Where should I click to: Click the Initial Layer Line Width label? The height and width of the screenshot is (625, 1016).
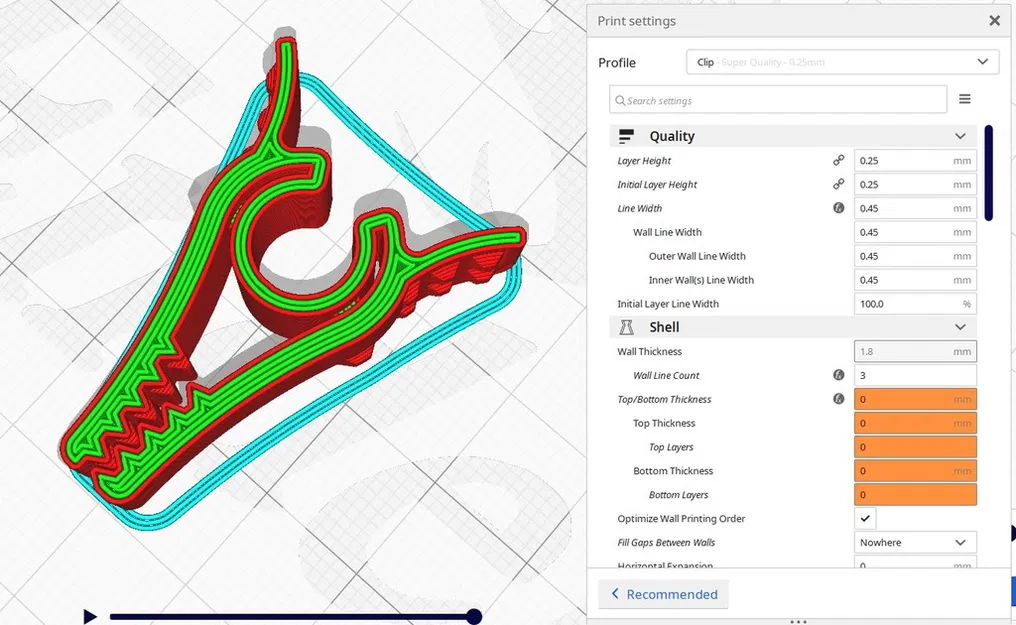[x=668, y=304]
